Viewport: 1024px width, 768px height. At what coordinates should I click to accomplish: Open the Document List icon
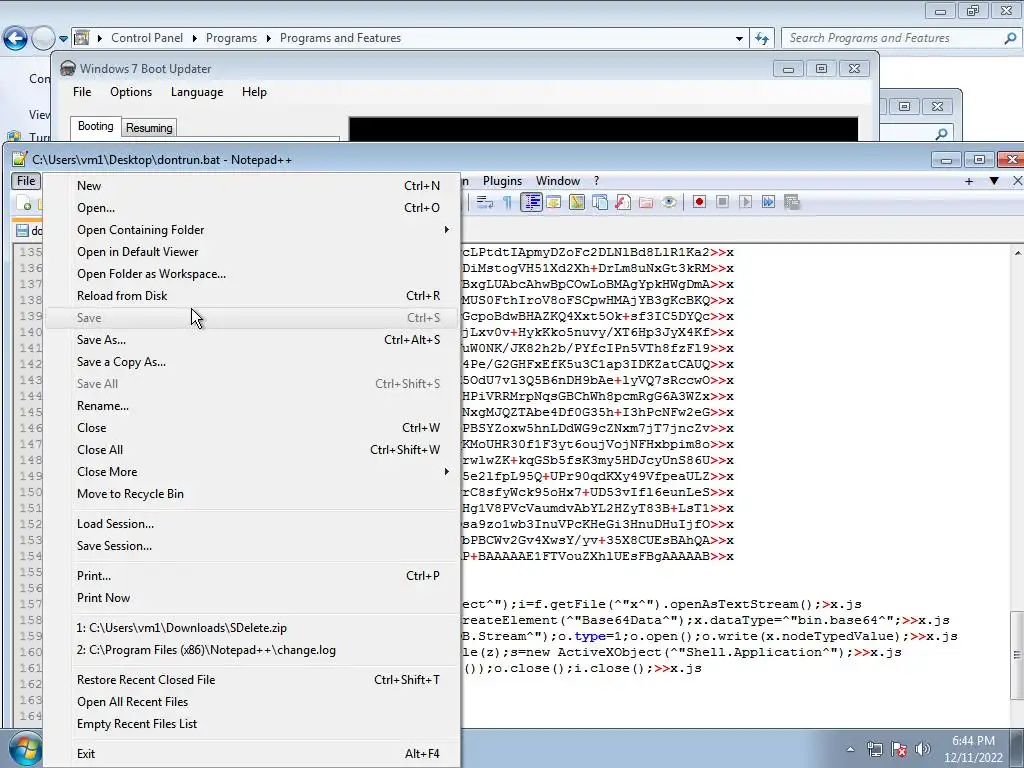(600, 202)
